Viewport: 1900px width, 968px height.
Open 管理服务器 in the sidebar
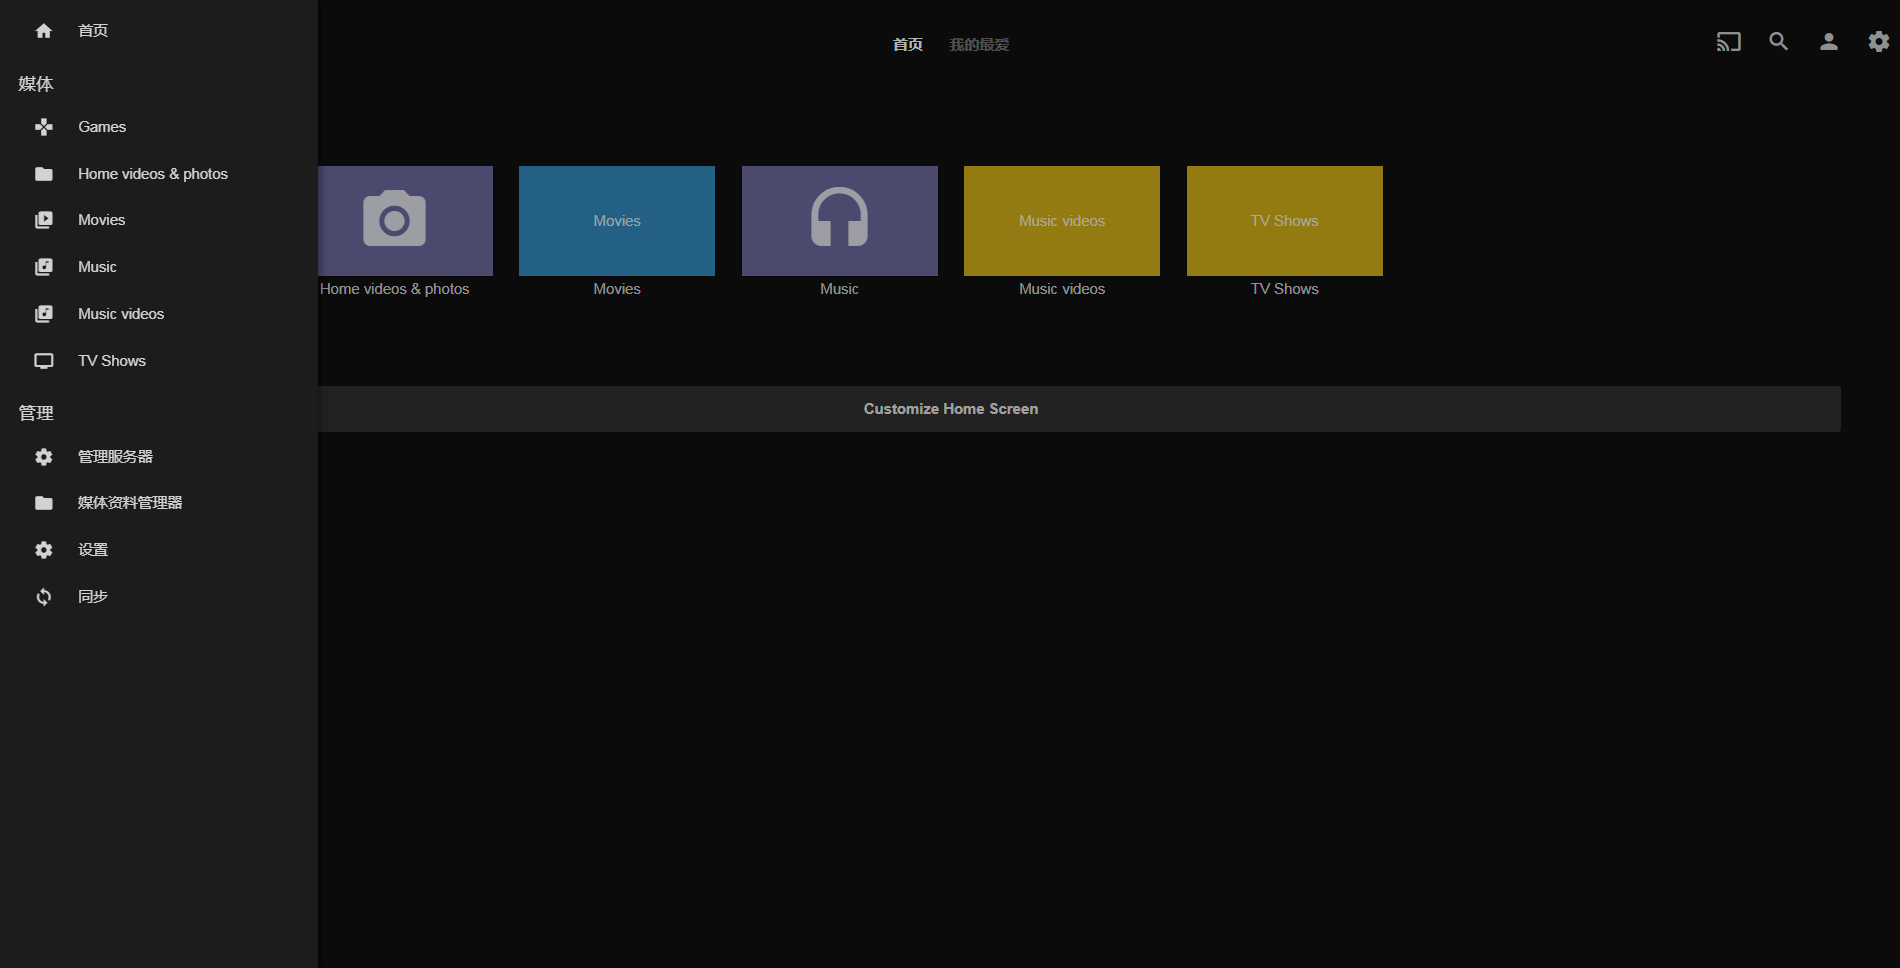(159, 457)
